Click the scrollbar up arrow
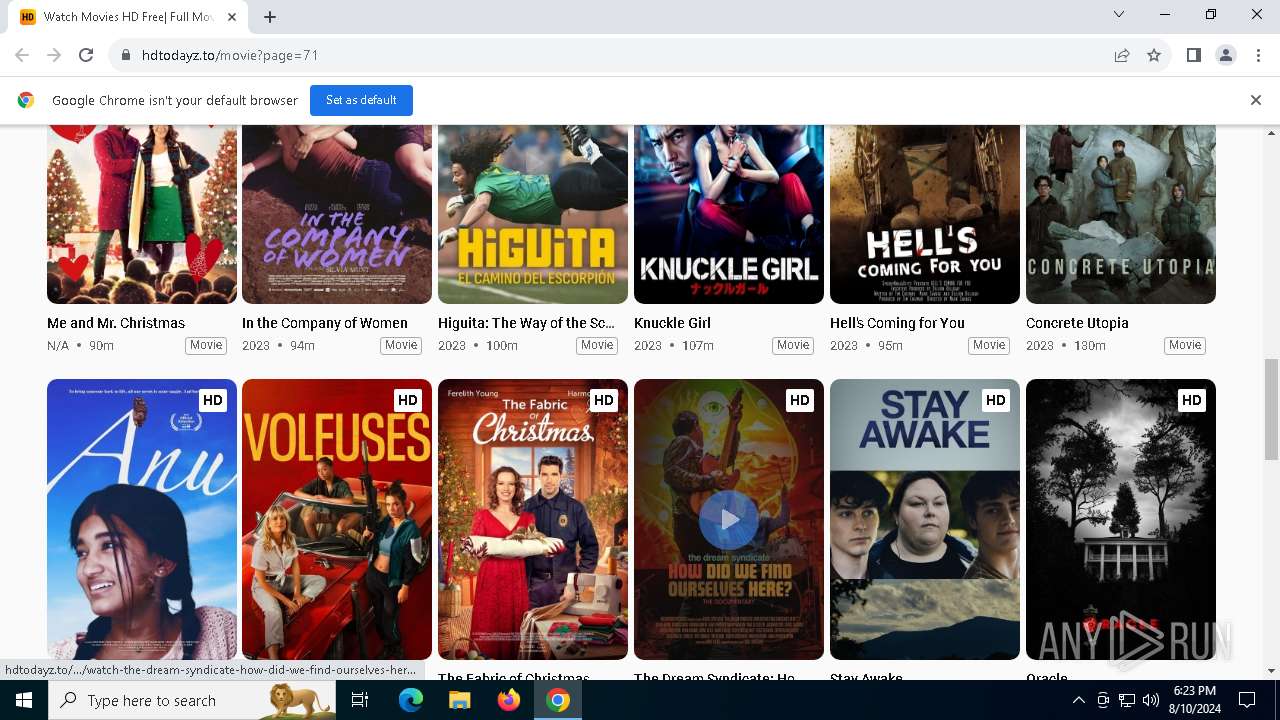This screenshot has height=720, width=1280. pyautogui.click(x=1272, y=133)
